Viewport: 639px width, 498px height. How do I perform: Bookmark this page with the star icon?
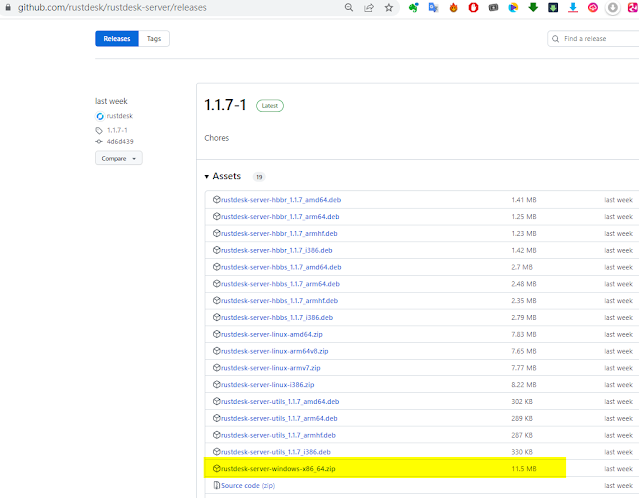[x=389, y=7]
